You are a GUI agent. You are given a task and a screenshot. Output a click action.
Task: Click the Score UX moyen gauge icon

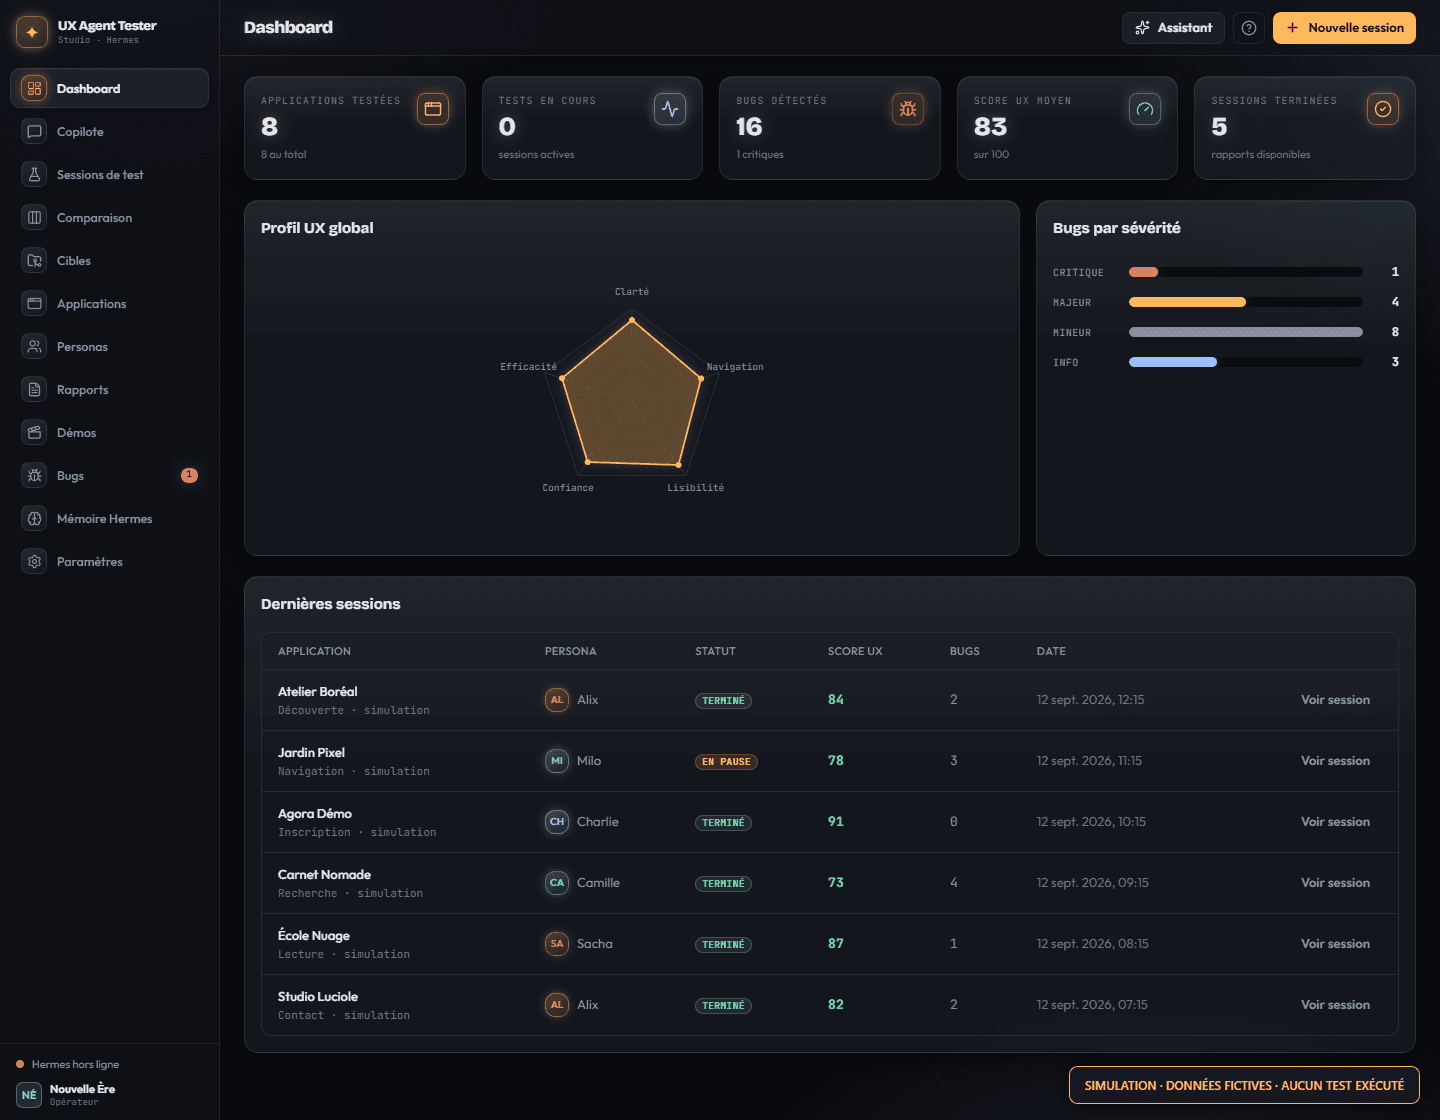[1145, 109]
